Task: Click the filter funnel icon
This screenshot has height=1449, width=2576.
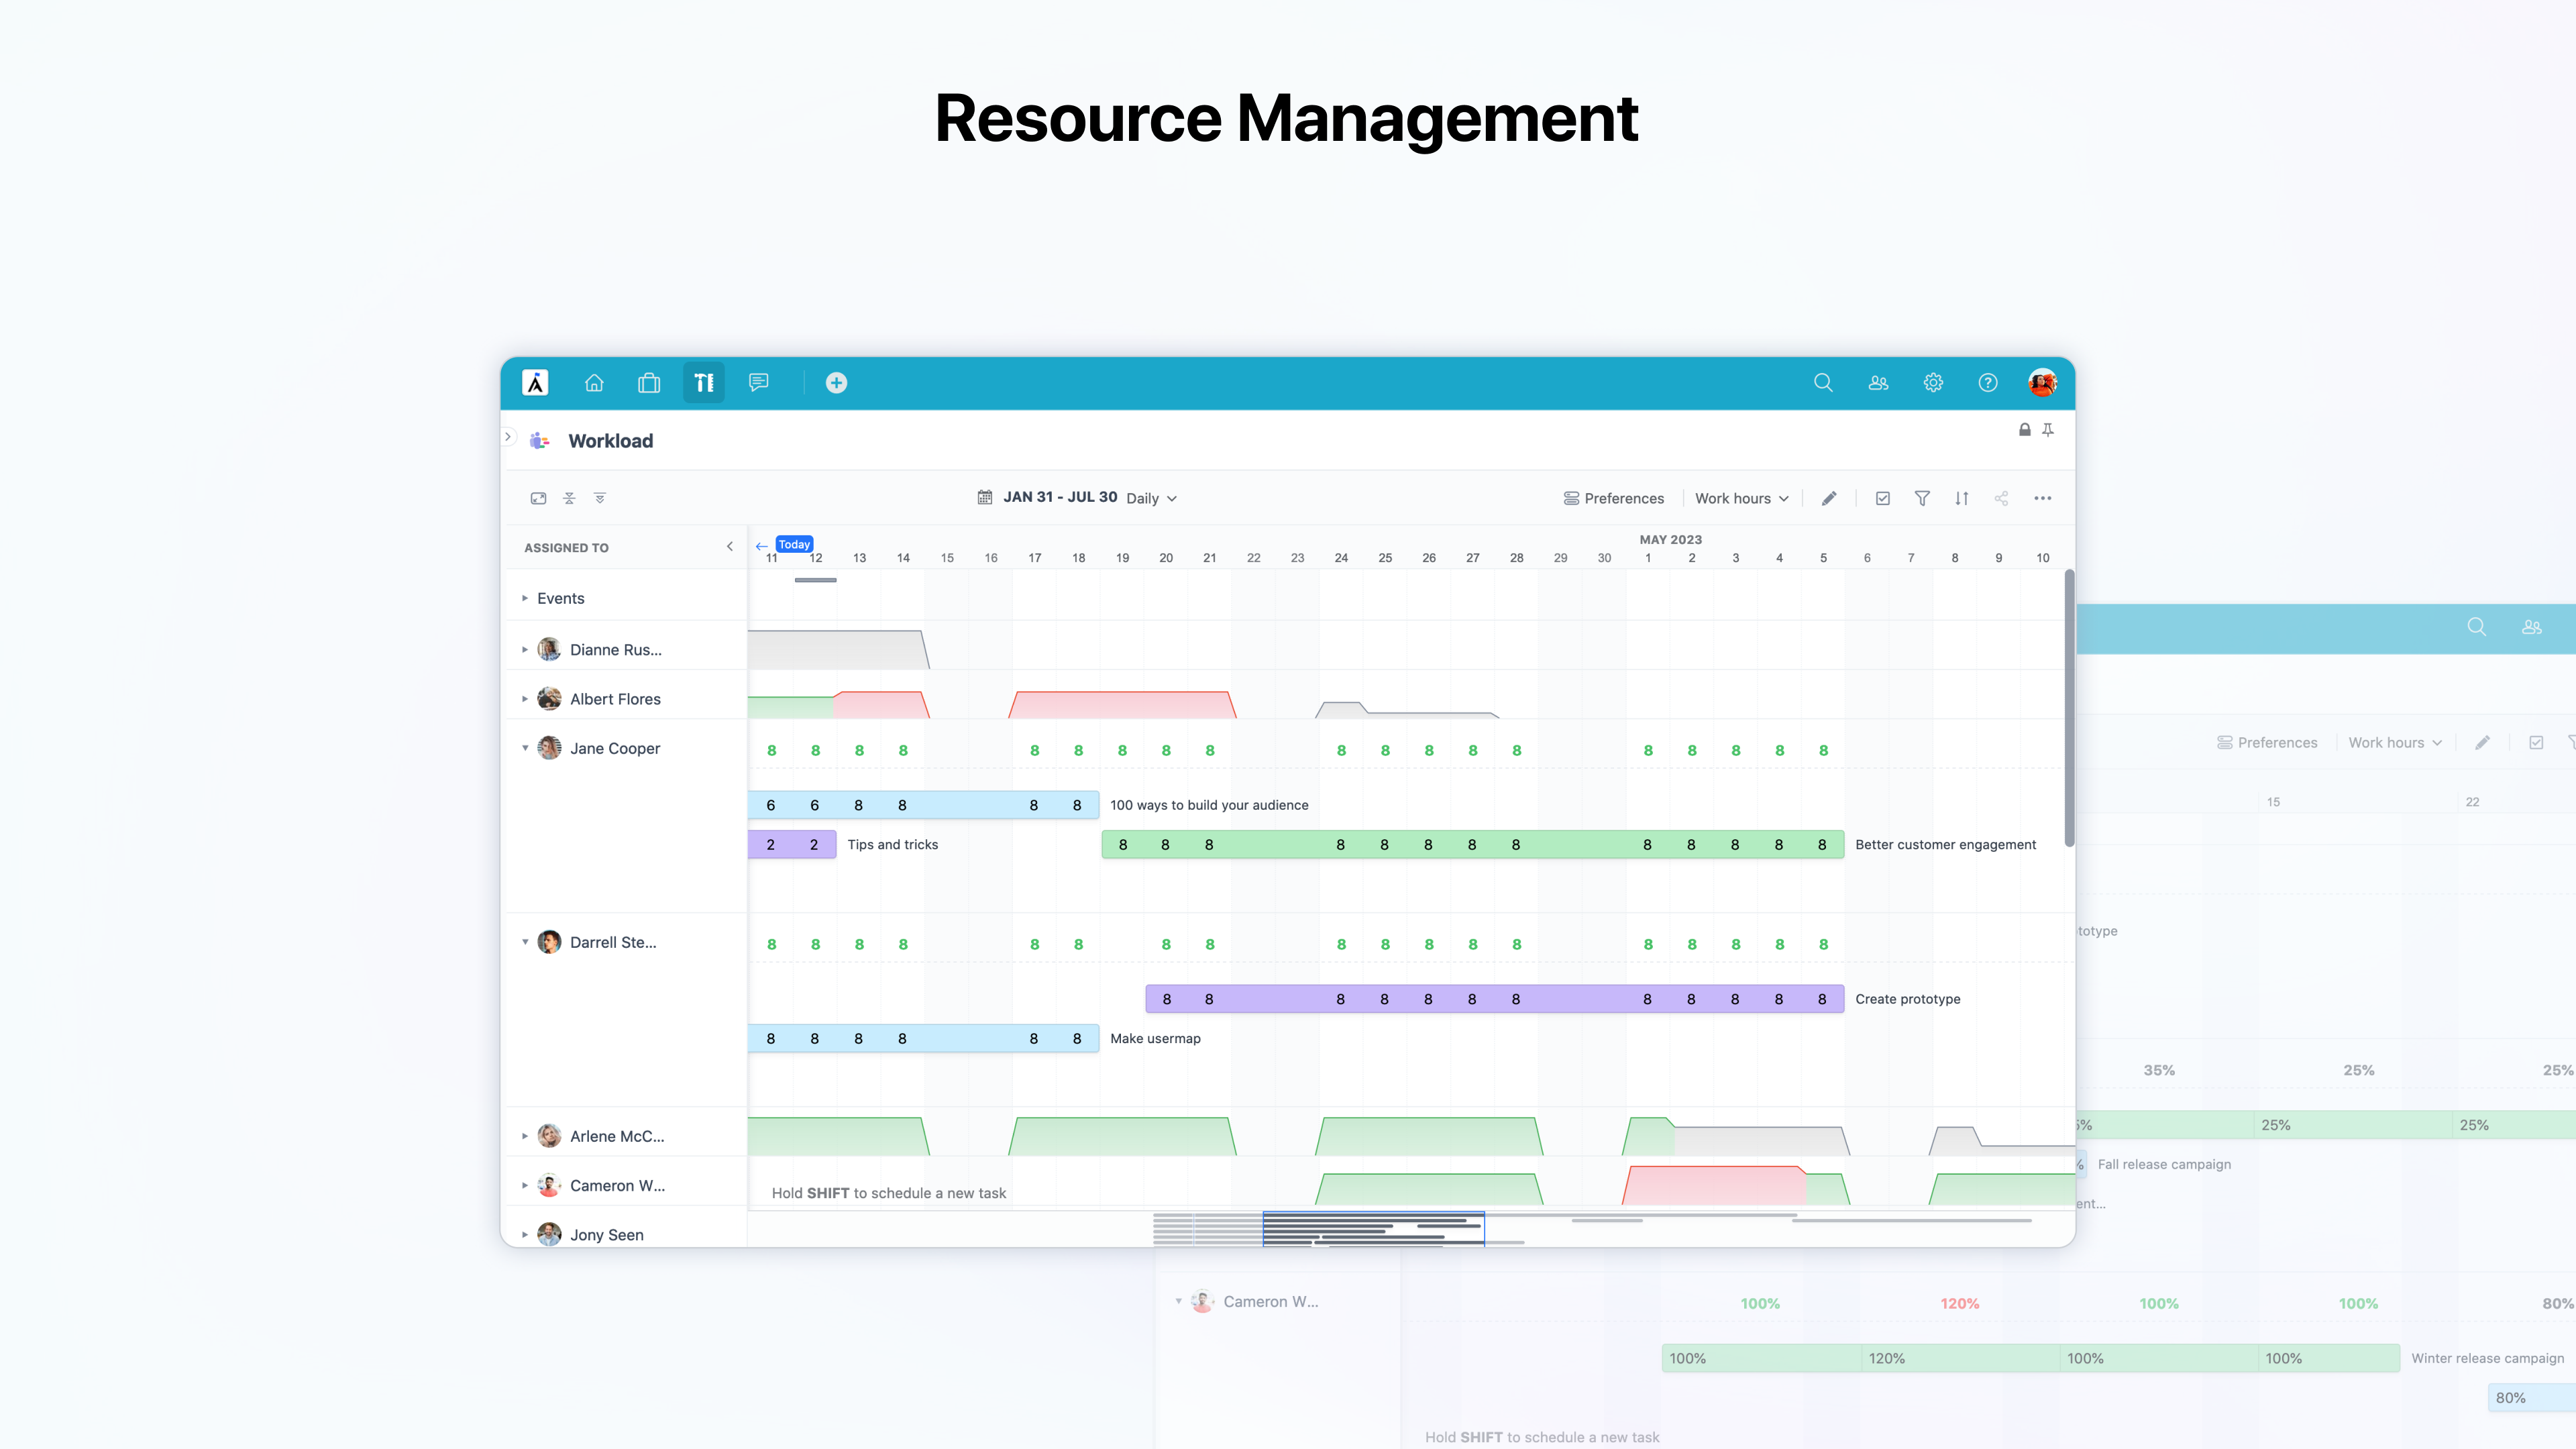Action: 1922,498
